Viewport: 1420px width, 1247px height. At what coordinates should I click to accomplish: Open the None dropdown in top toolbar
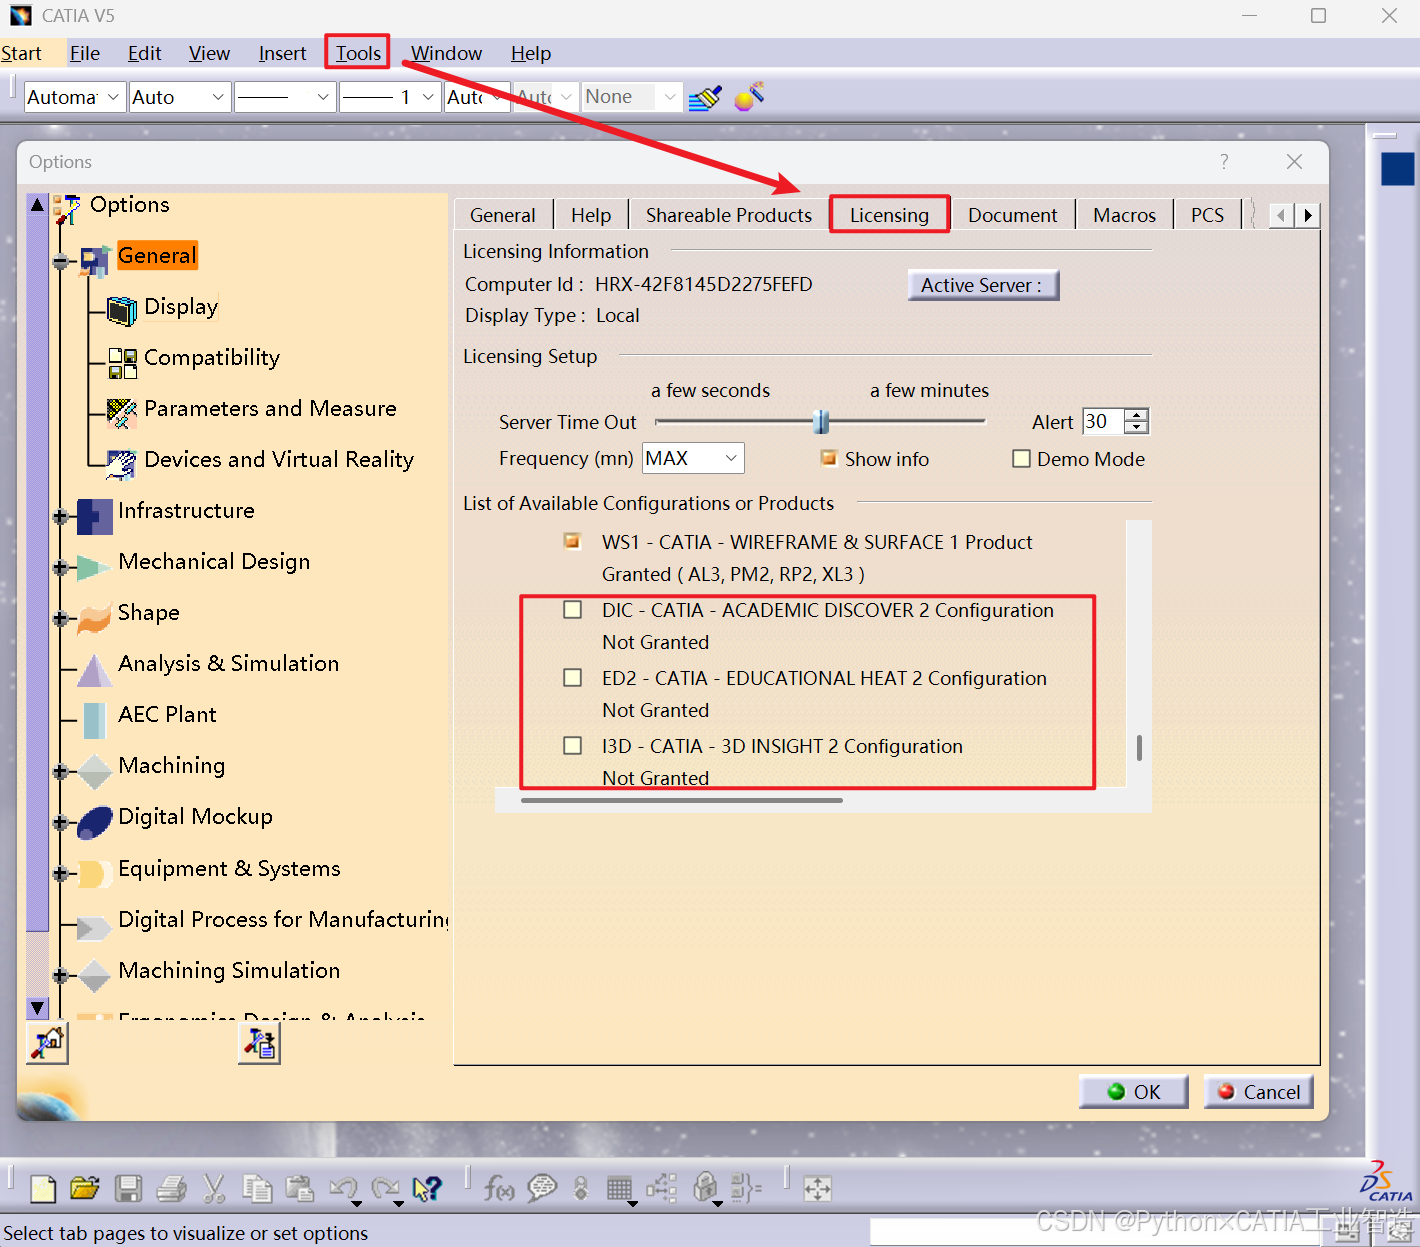pyautogui.click(x=631, y=97)
